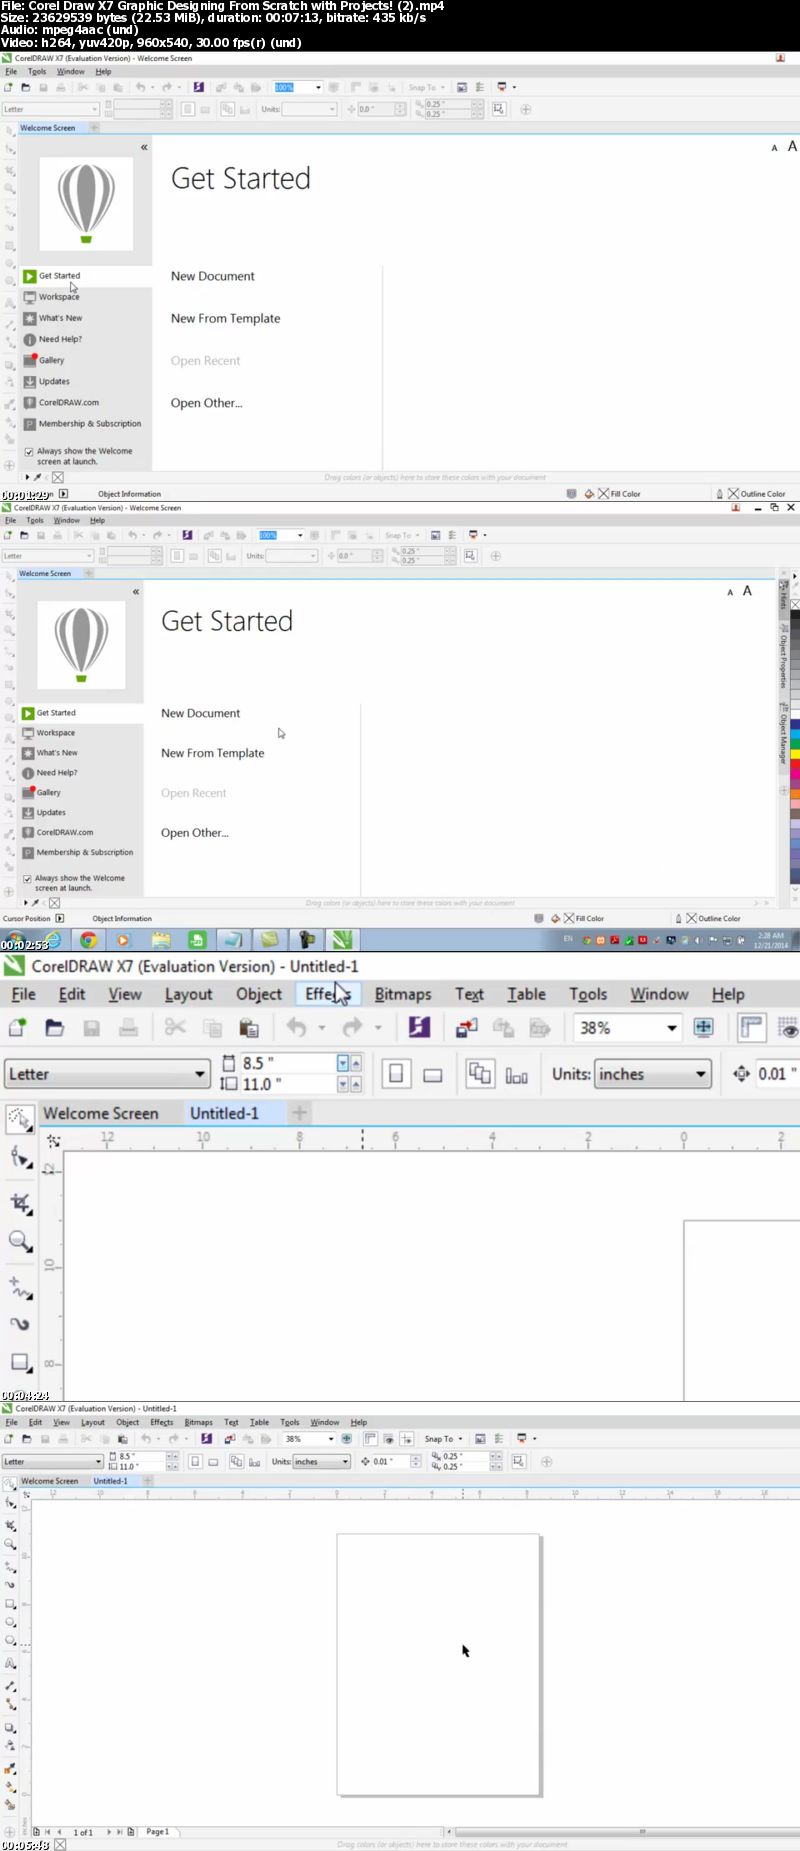Screen dimensions: 800x1851
Task: Select Text tool in 00:05:48 frame toolbox
Action: pos(10,1664)
